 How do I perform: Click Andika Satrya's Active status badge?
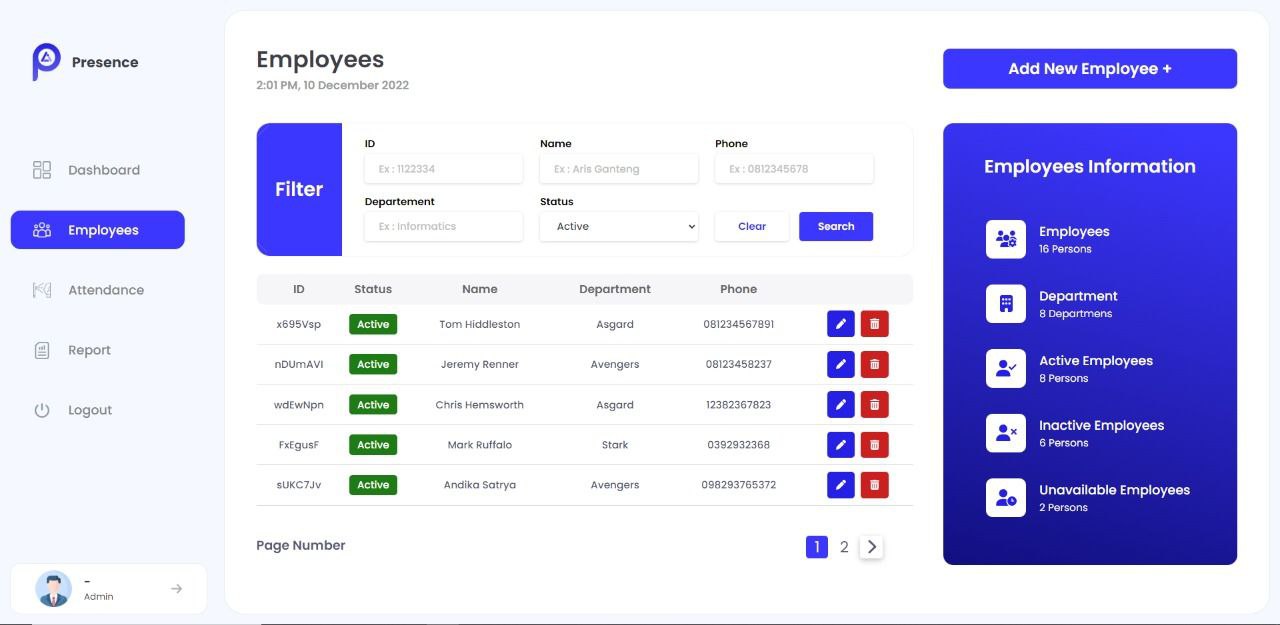click(372, 484)
